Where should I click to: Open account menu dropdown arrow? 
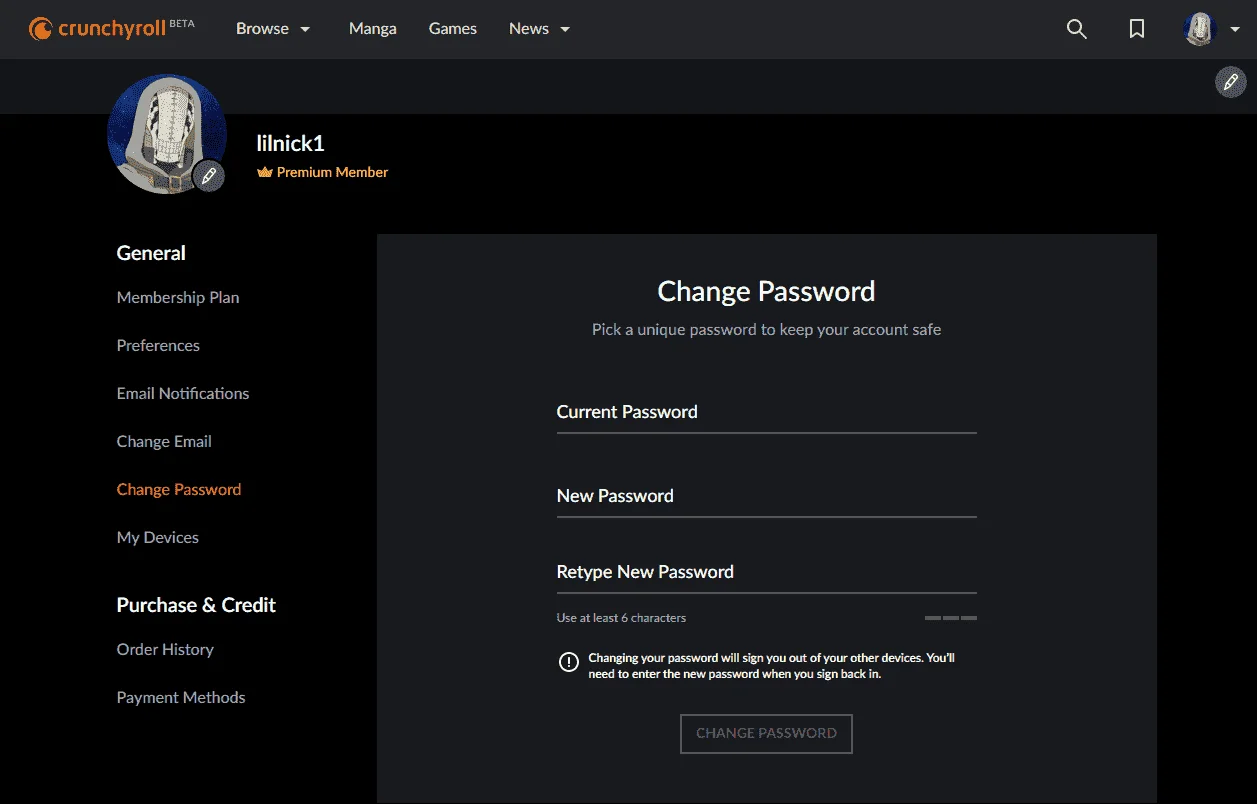[x=1235, y=29]
